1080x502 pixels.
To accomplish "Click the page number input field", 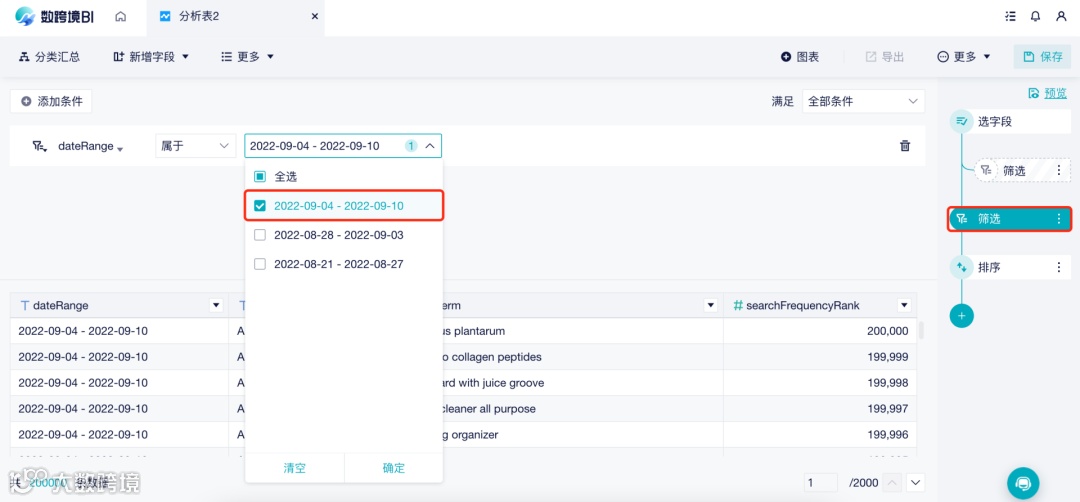I will click(820, 483).
